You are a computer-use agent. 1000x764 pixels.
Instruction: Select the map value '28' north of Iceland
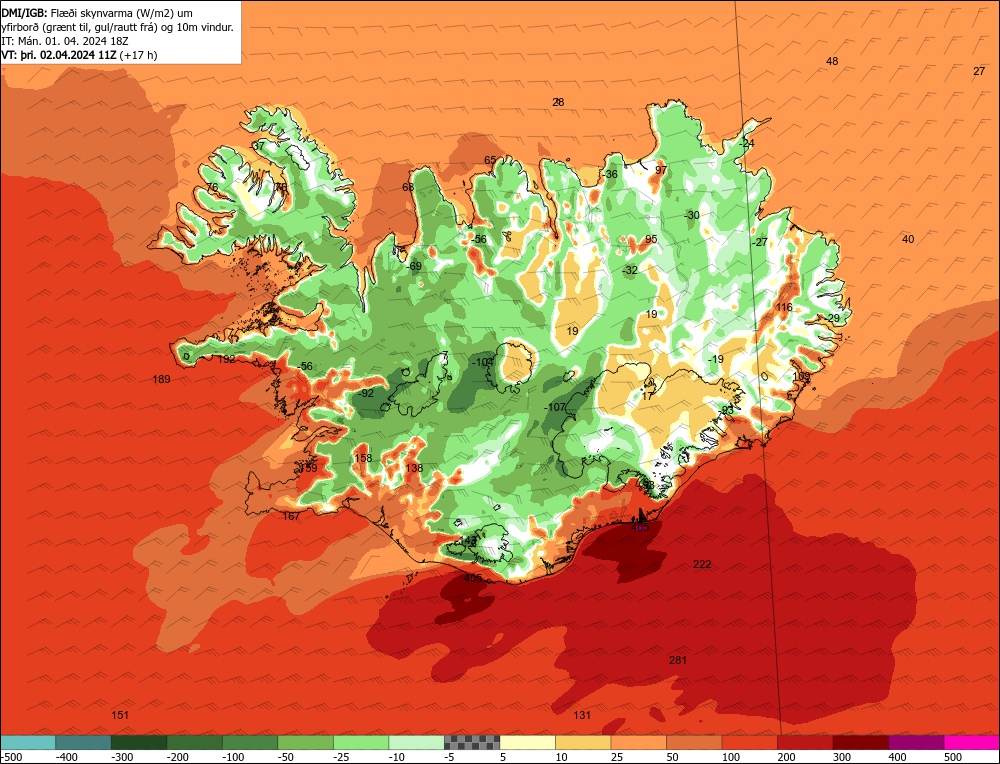pyautogui.click(x=558, y=102)
